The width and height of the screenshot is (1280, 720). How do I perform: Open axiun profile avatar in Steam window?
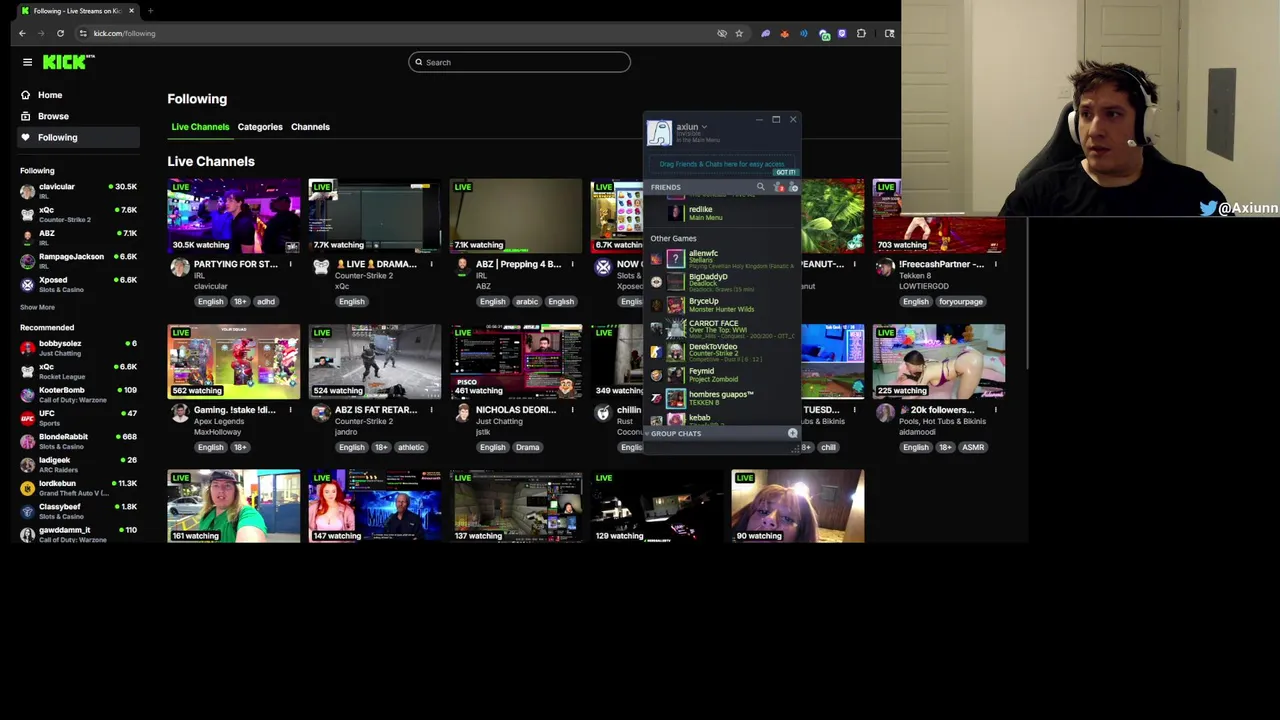[659, 132]
